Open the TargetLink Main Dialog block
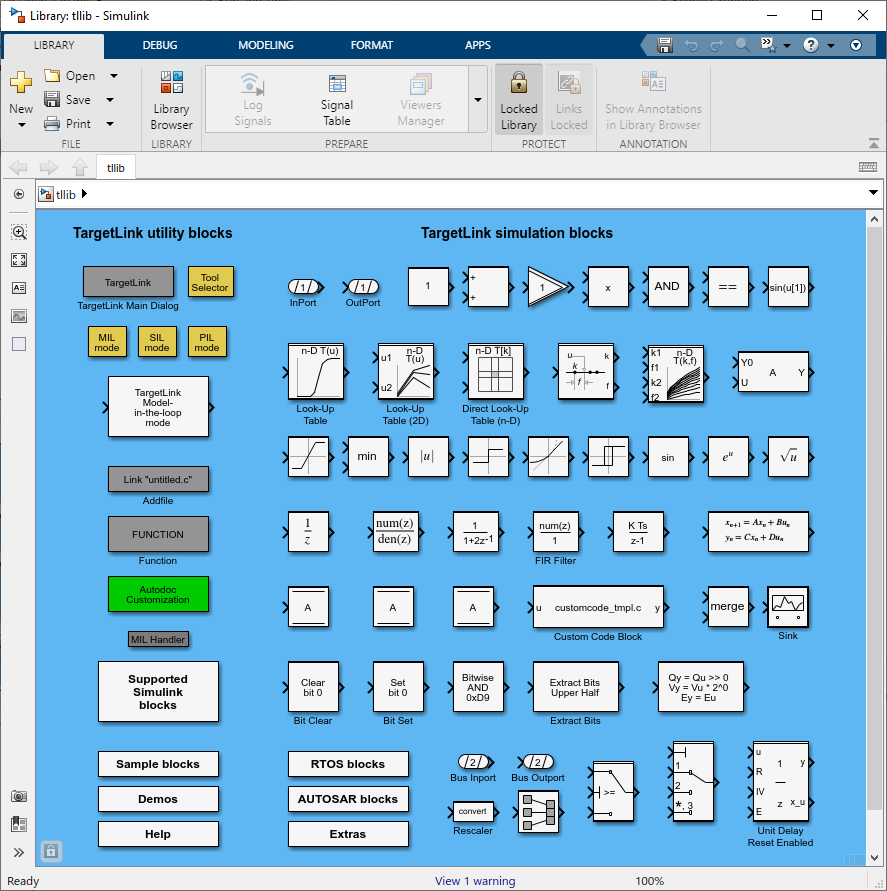Image resolution: width=887 pixels, height=891 pixels. point(128,282)
